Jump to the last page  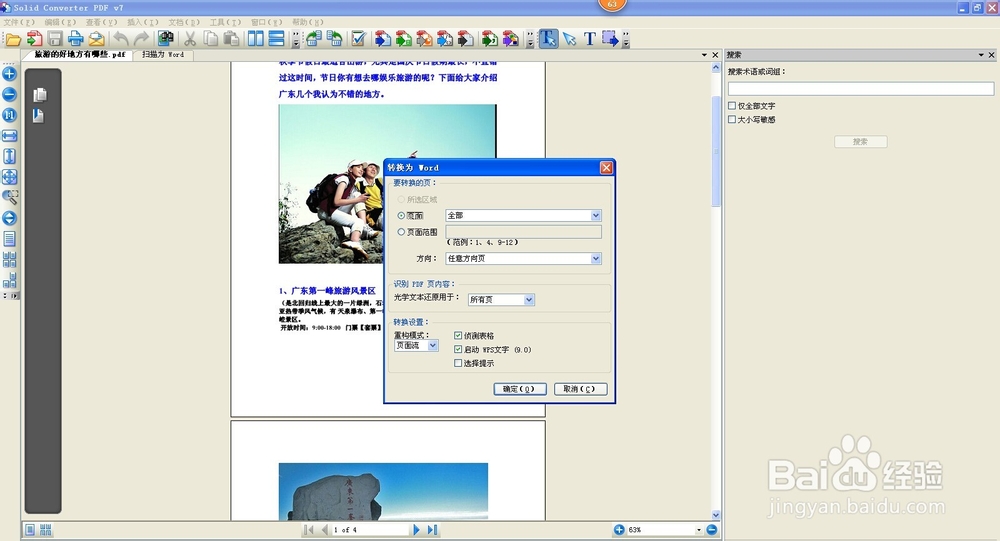[x=432, y=530]
